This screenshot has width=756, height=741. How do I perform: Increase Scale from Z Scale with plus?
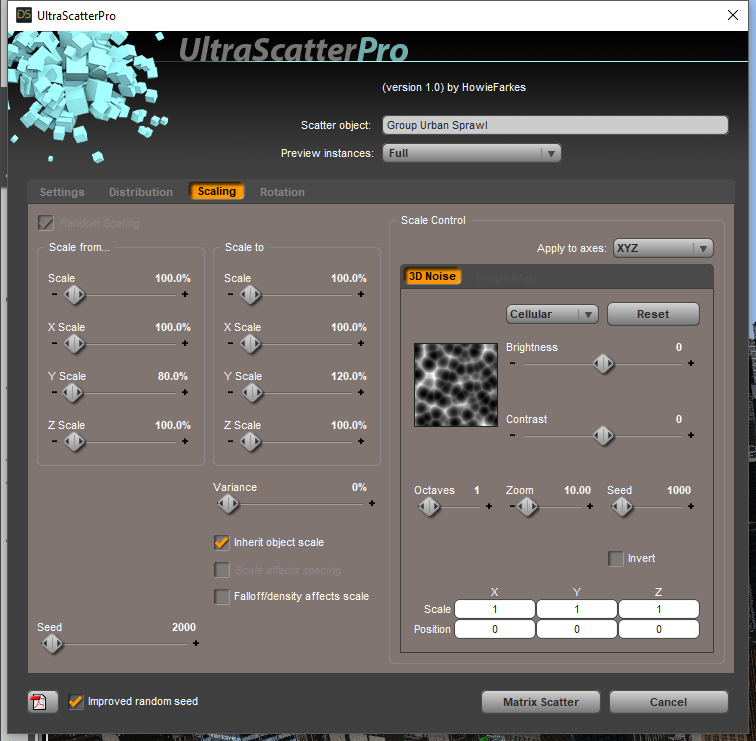185,441
